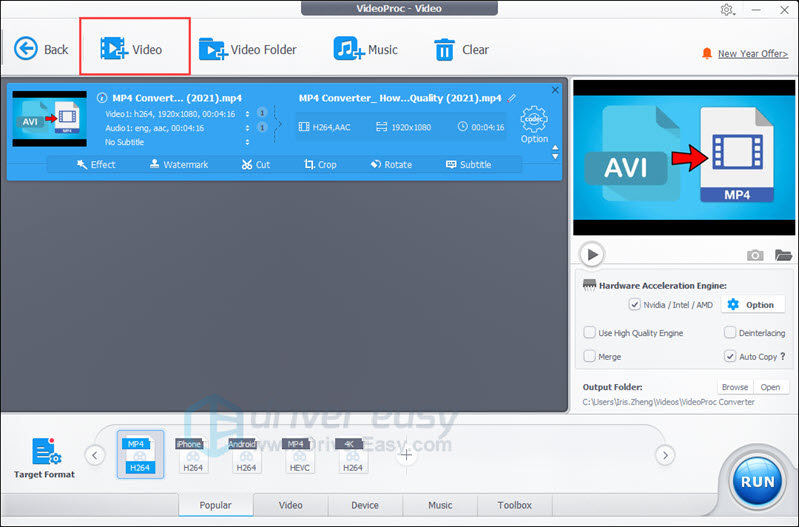
Task: Start conversion with RUN button
Action: 757,482
